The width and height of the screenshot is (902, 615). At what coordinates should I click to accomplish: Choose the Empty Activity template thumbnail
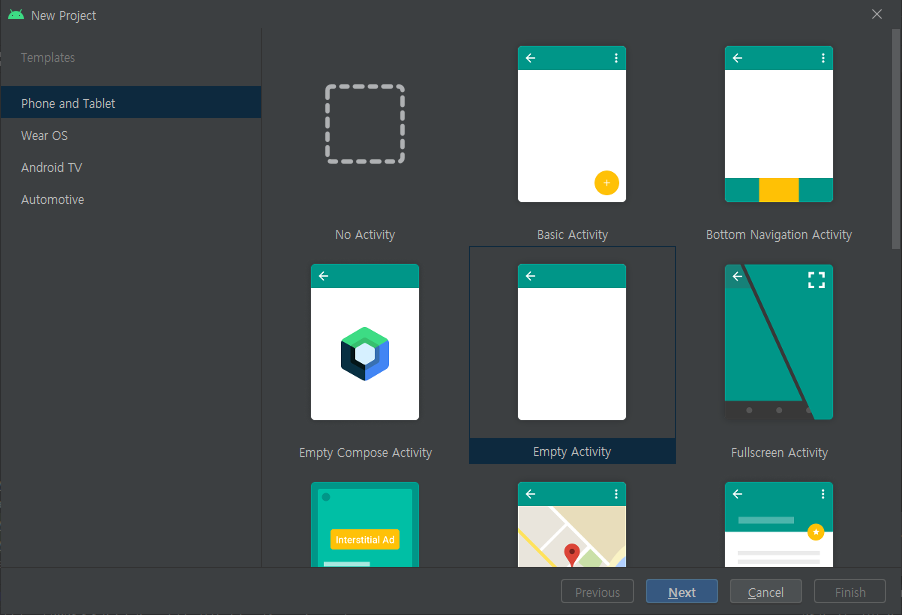click(572, 342)
